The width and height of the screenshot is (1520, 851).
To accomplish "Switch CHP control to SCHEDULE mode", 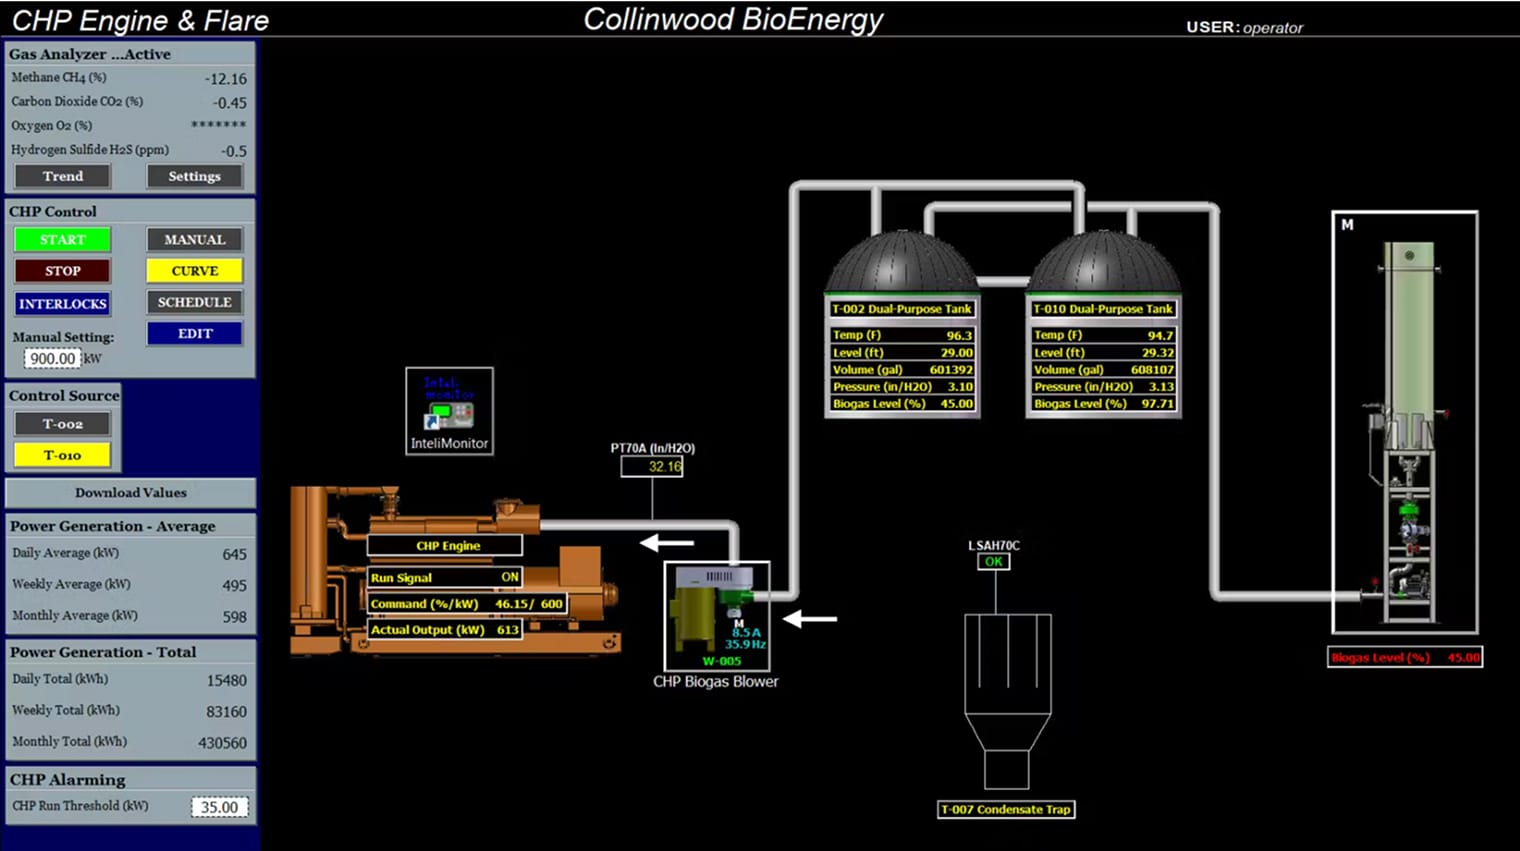I will pyautogui.click(x=194, y=302).
